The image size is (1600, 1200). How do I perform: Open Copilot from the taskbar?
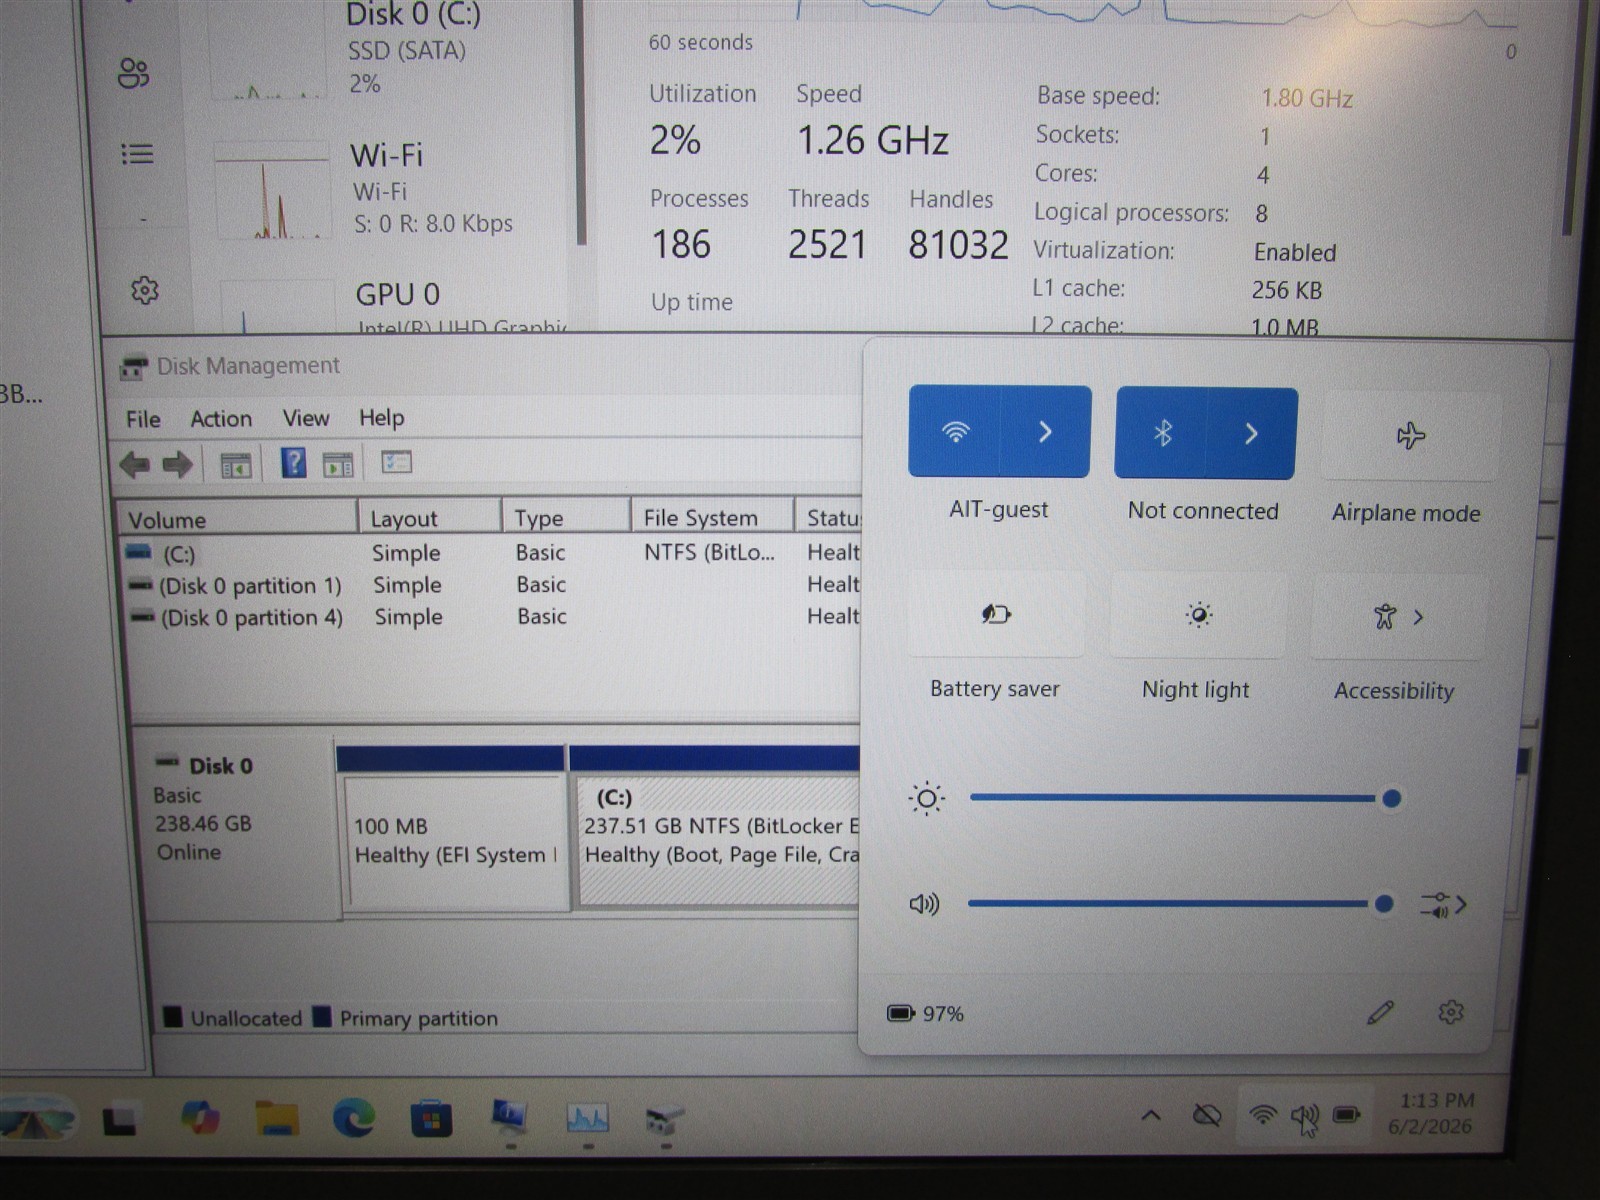pyautogui.click(x=201, y=1117)
